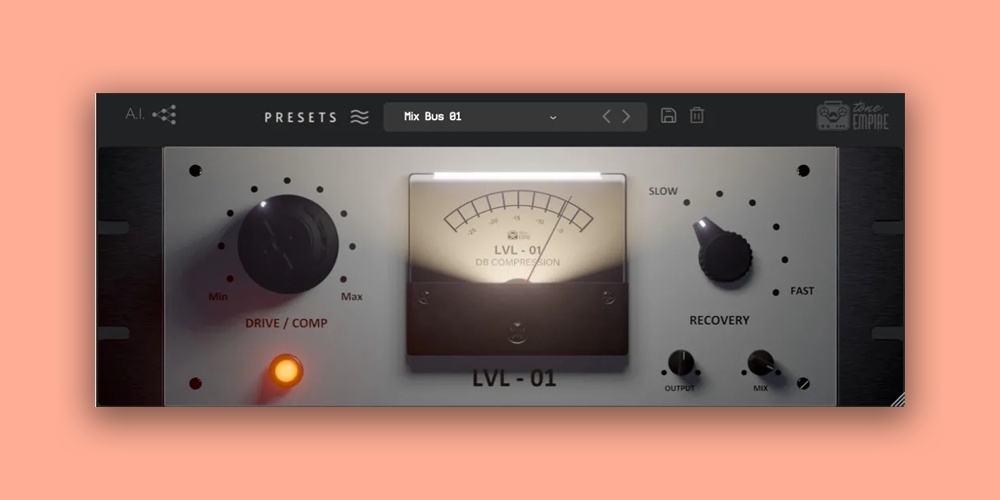1000x500 pixels.
Task: Click the DRIVE / COMP label
Action: [286, 323]
